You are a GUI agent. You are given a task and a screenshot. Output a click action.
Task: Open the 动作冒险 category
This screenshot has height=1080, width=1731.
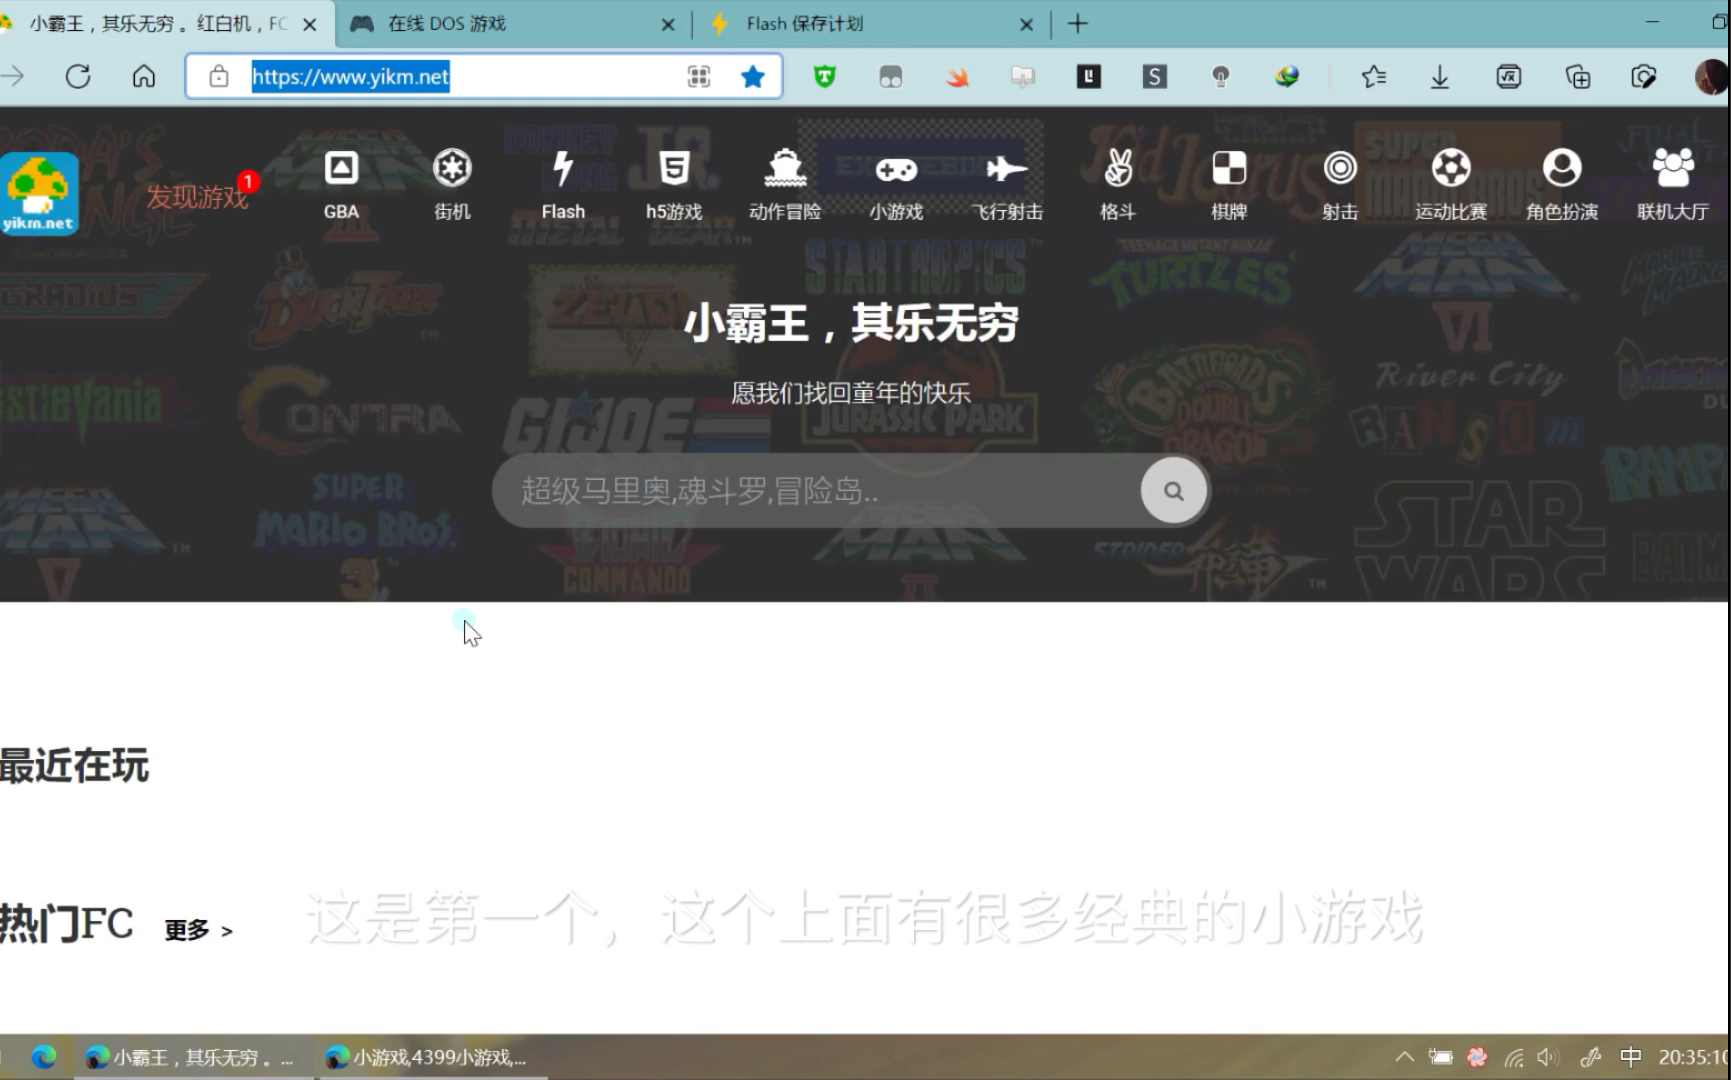[x=785, y=185]
